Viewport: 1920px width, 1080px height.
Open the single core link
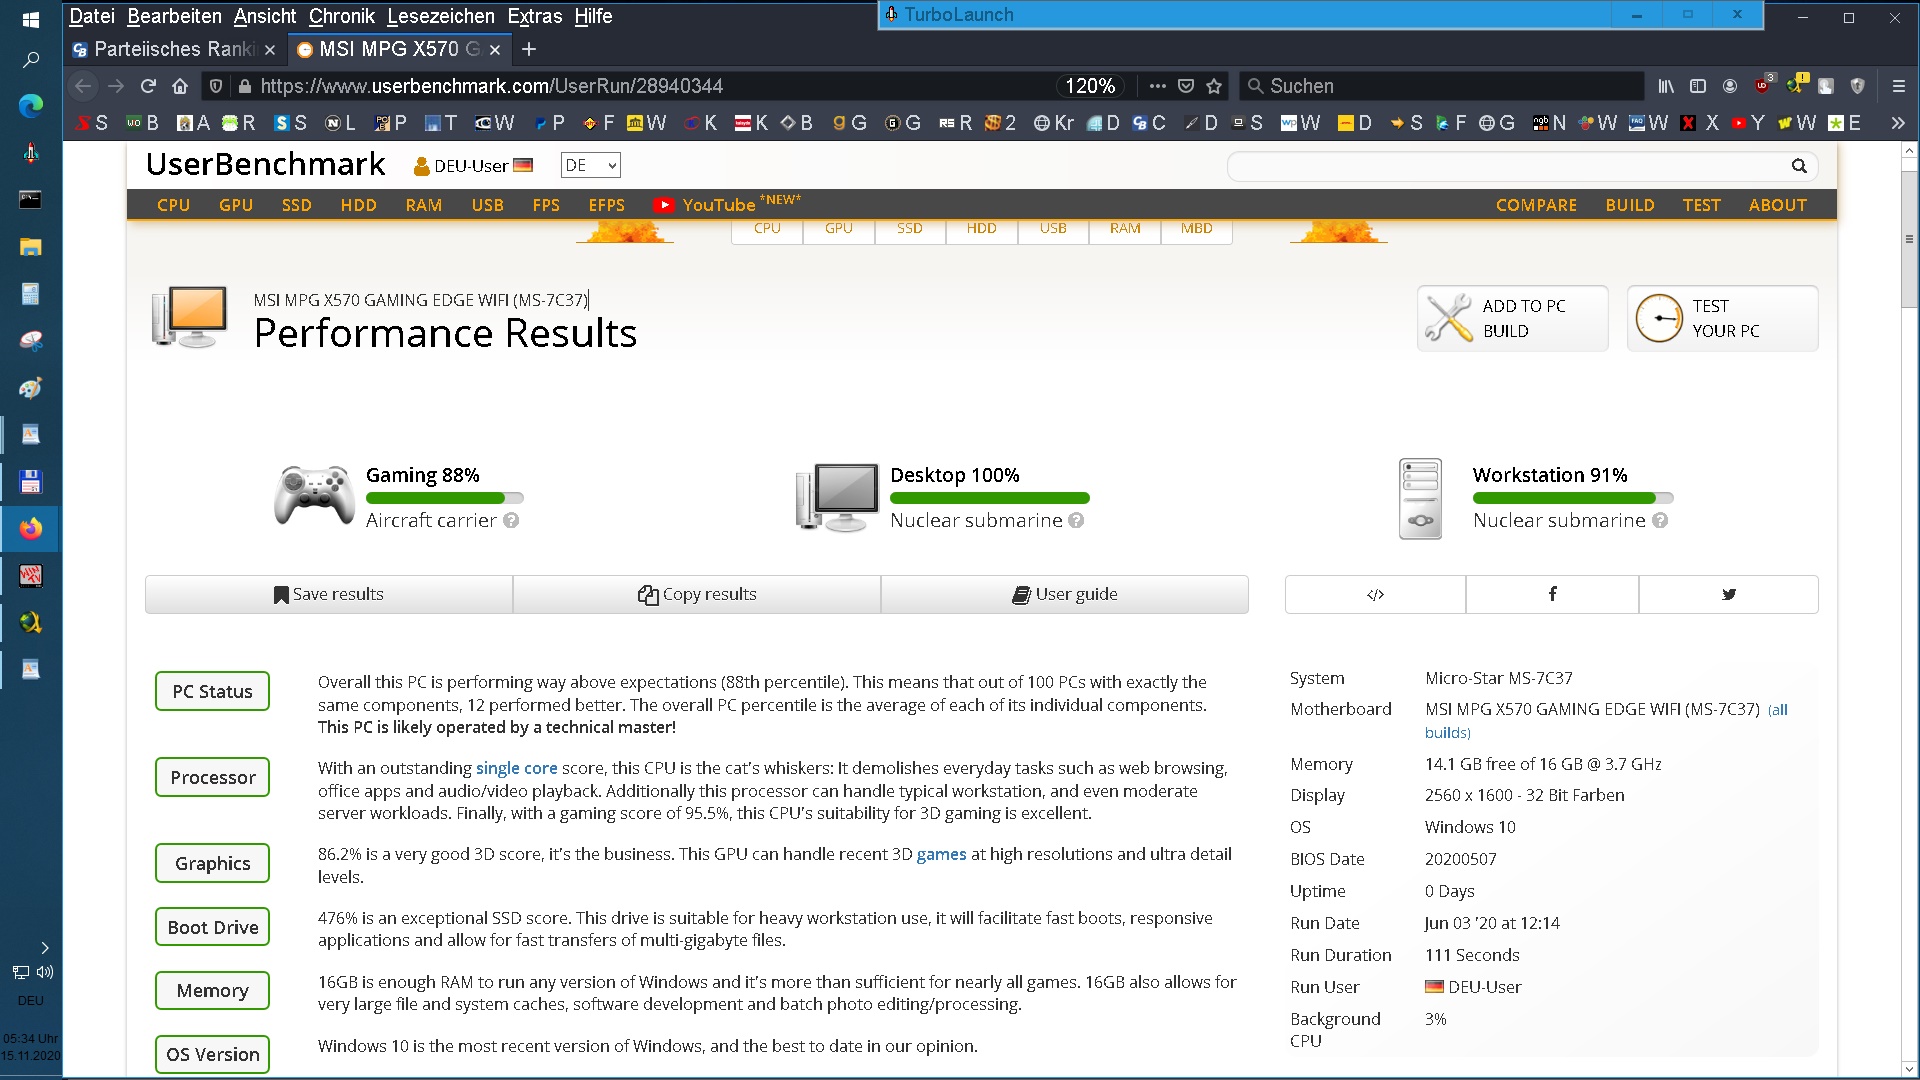coord(516,768)
